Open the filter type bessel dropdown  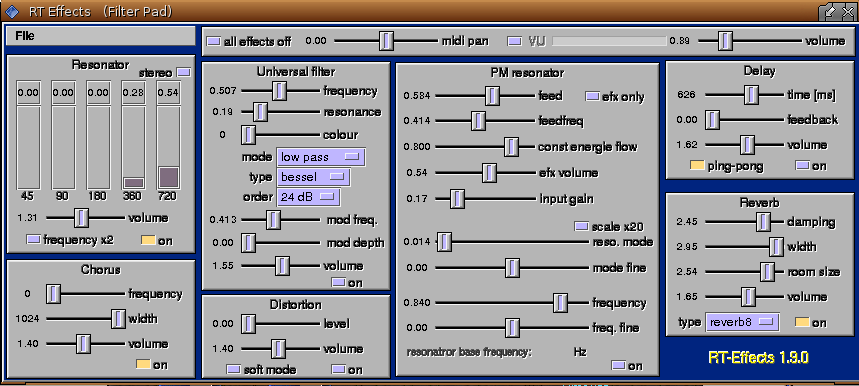pos(313,177)
